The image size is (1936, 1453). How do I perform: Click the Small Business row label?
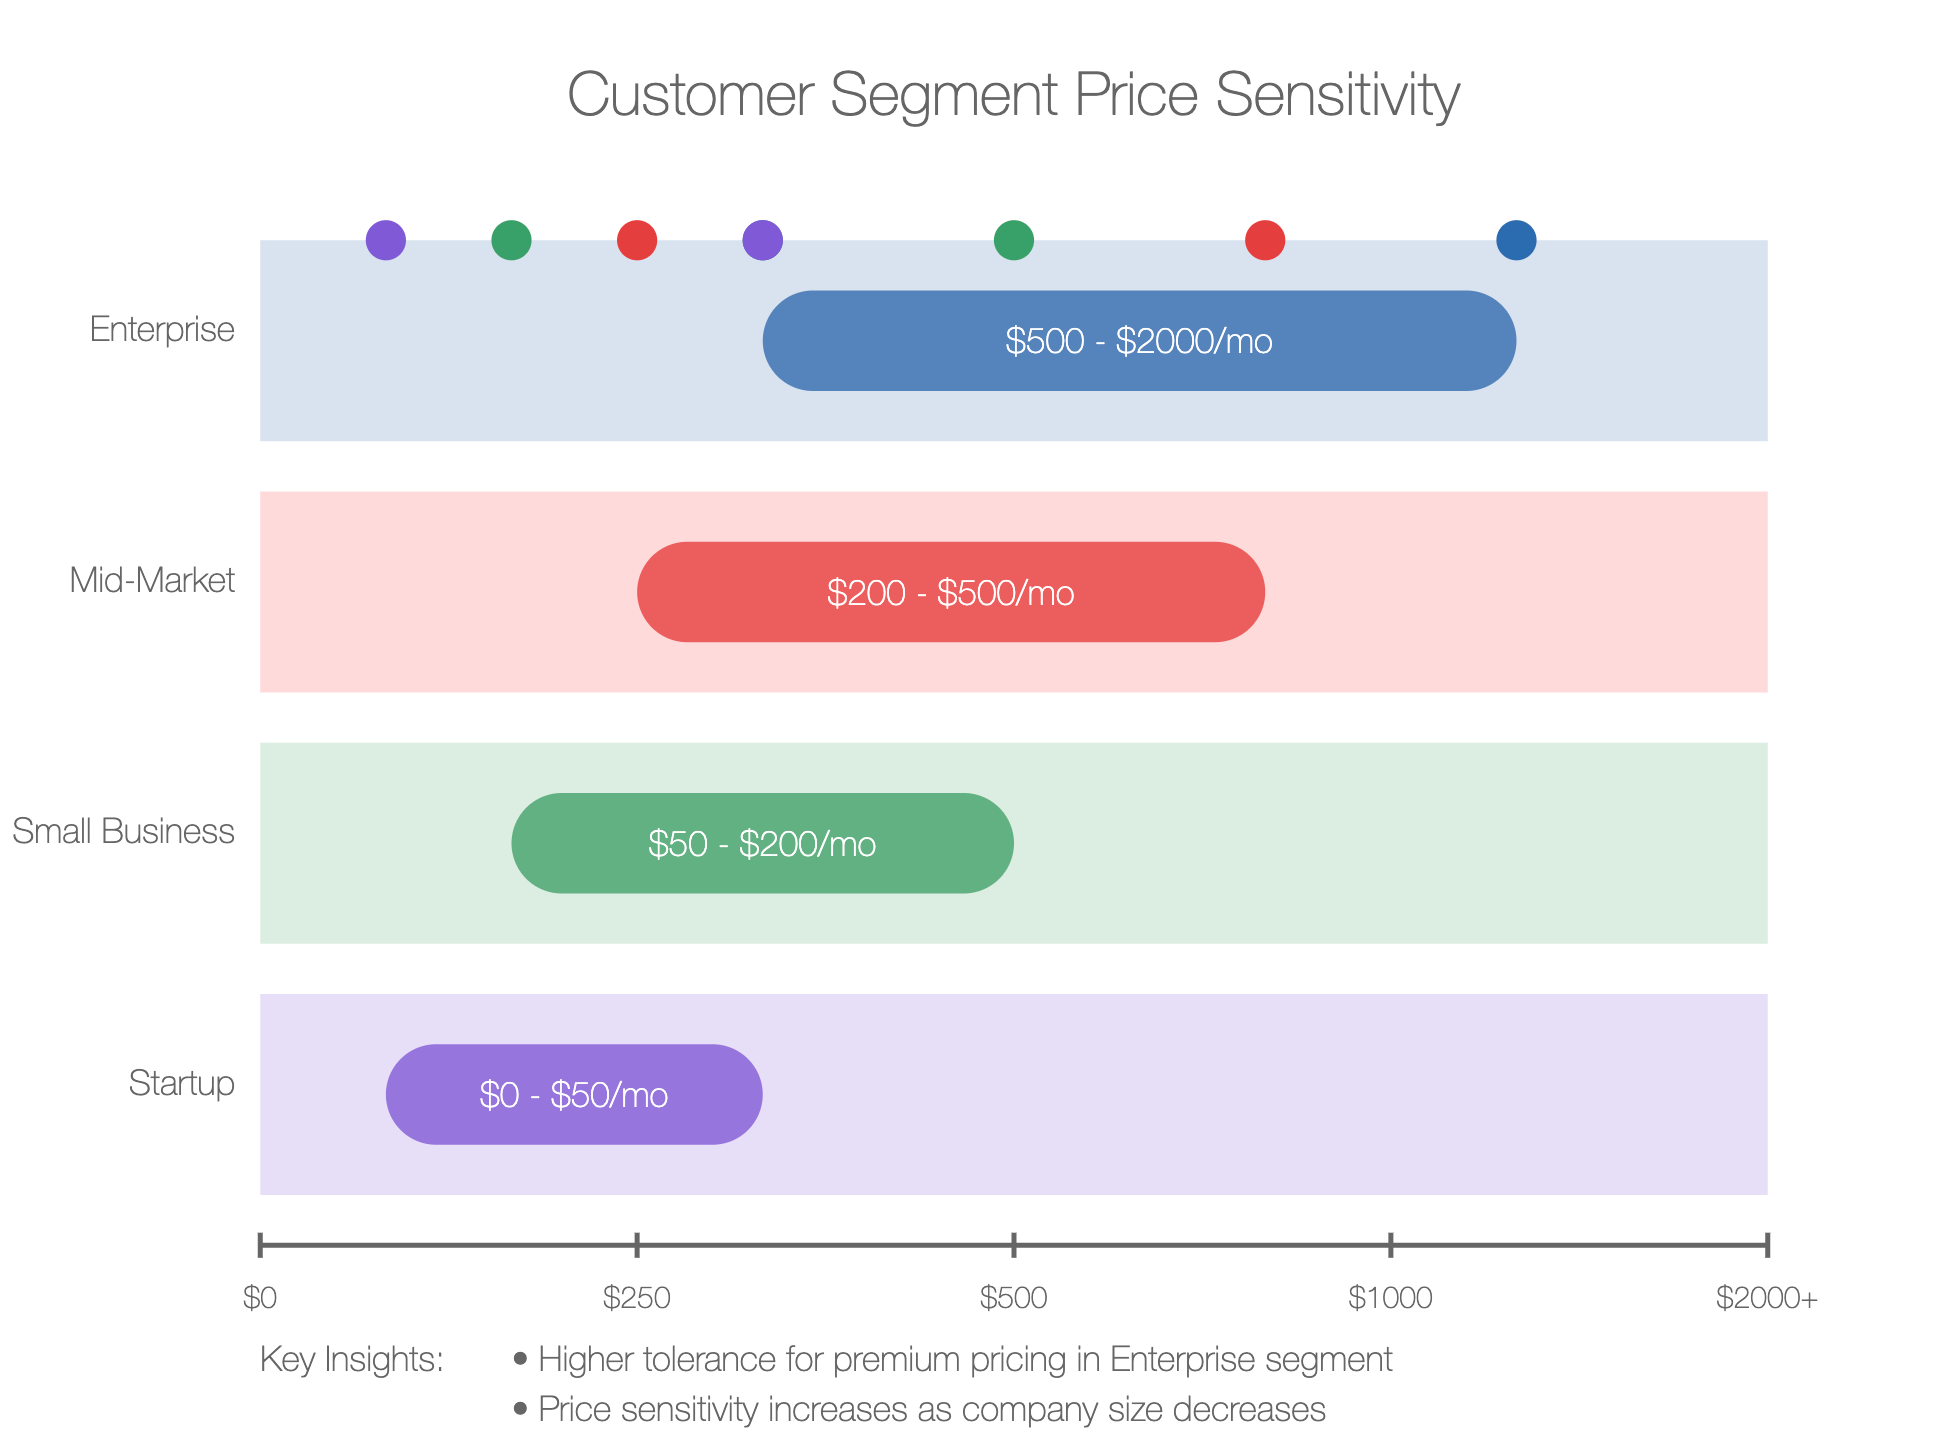coord(123,831)
